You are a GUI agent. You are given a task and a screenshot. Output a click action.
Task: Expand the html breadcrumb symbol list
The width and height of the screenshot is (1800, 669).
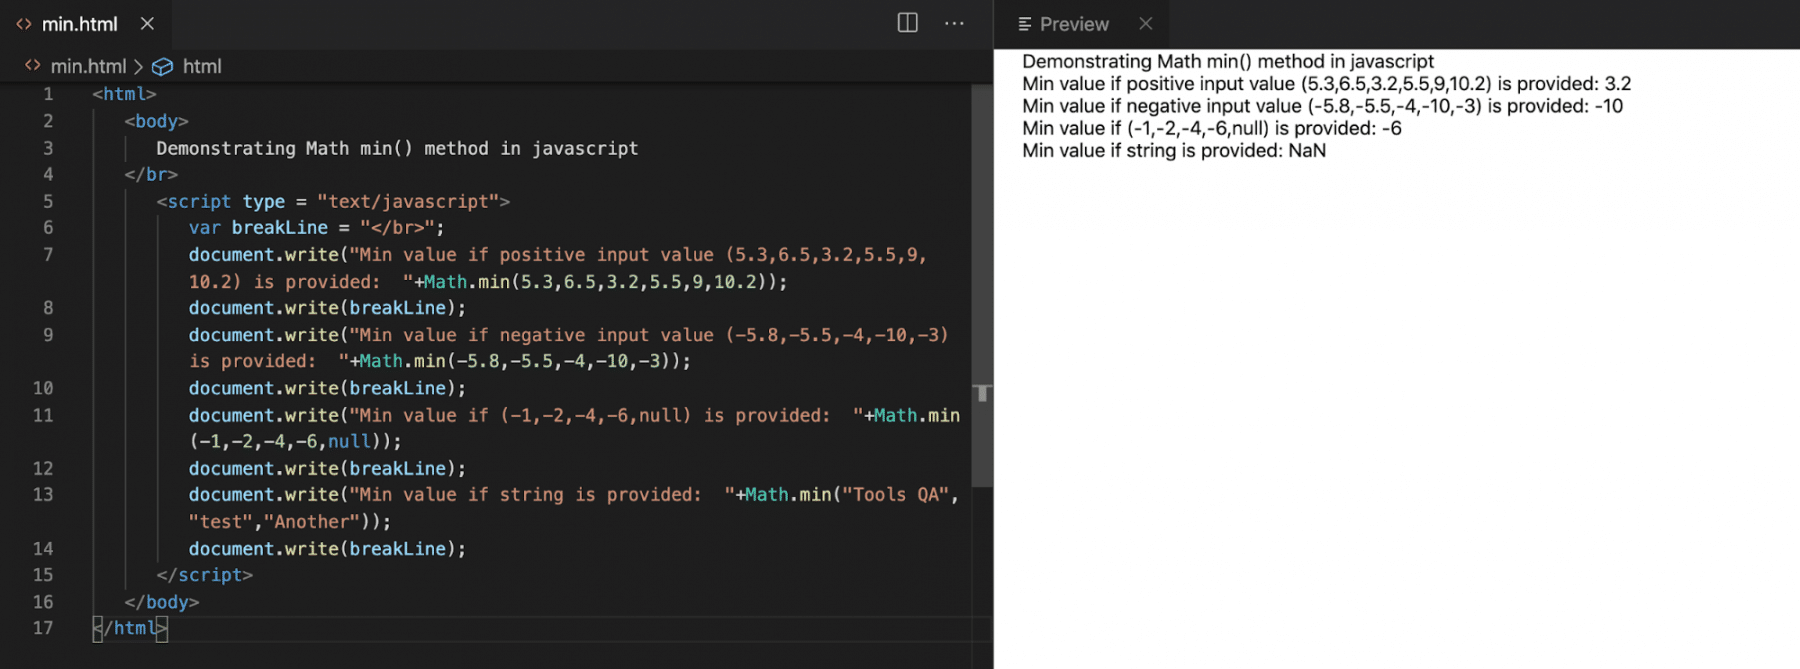(x=202, y=67)
